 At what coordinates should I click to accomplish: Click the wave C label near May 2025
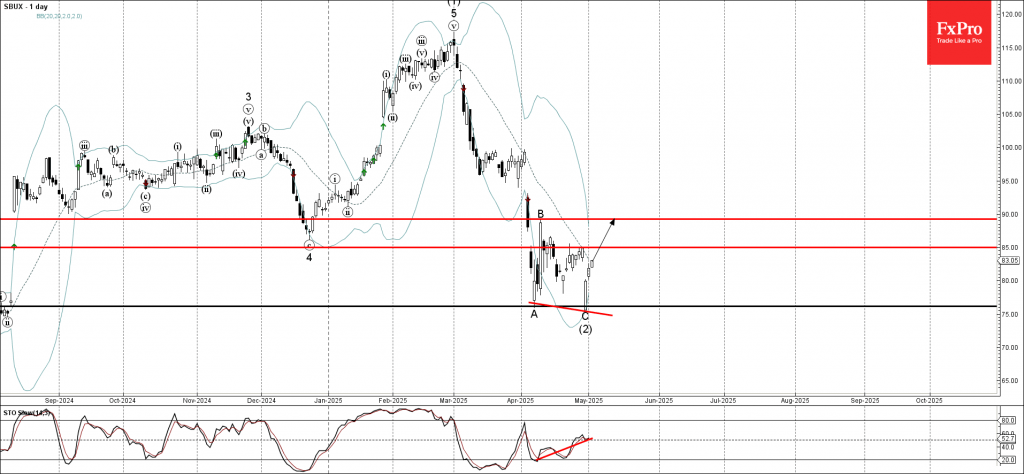(585, 316)
